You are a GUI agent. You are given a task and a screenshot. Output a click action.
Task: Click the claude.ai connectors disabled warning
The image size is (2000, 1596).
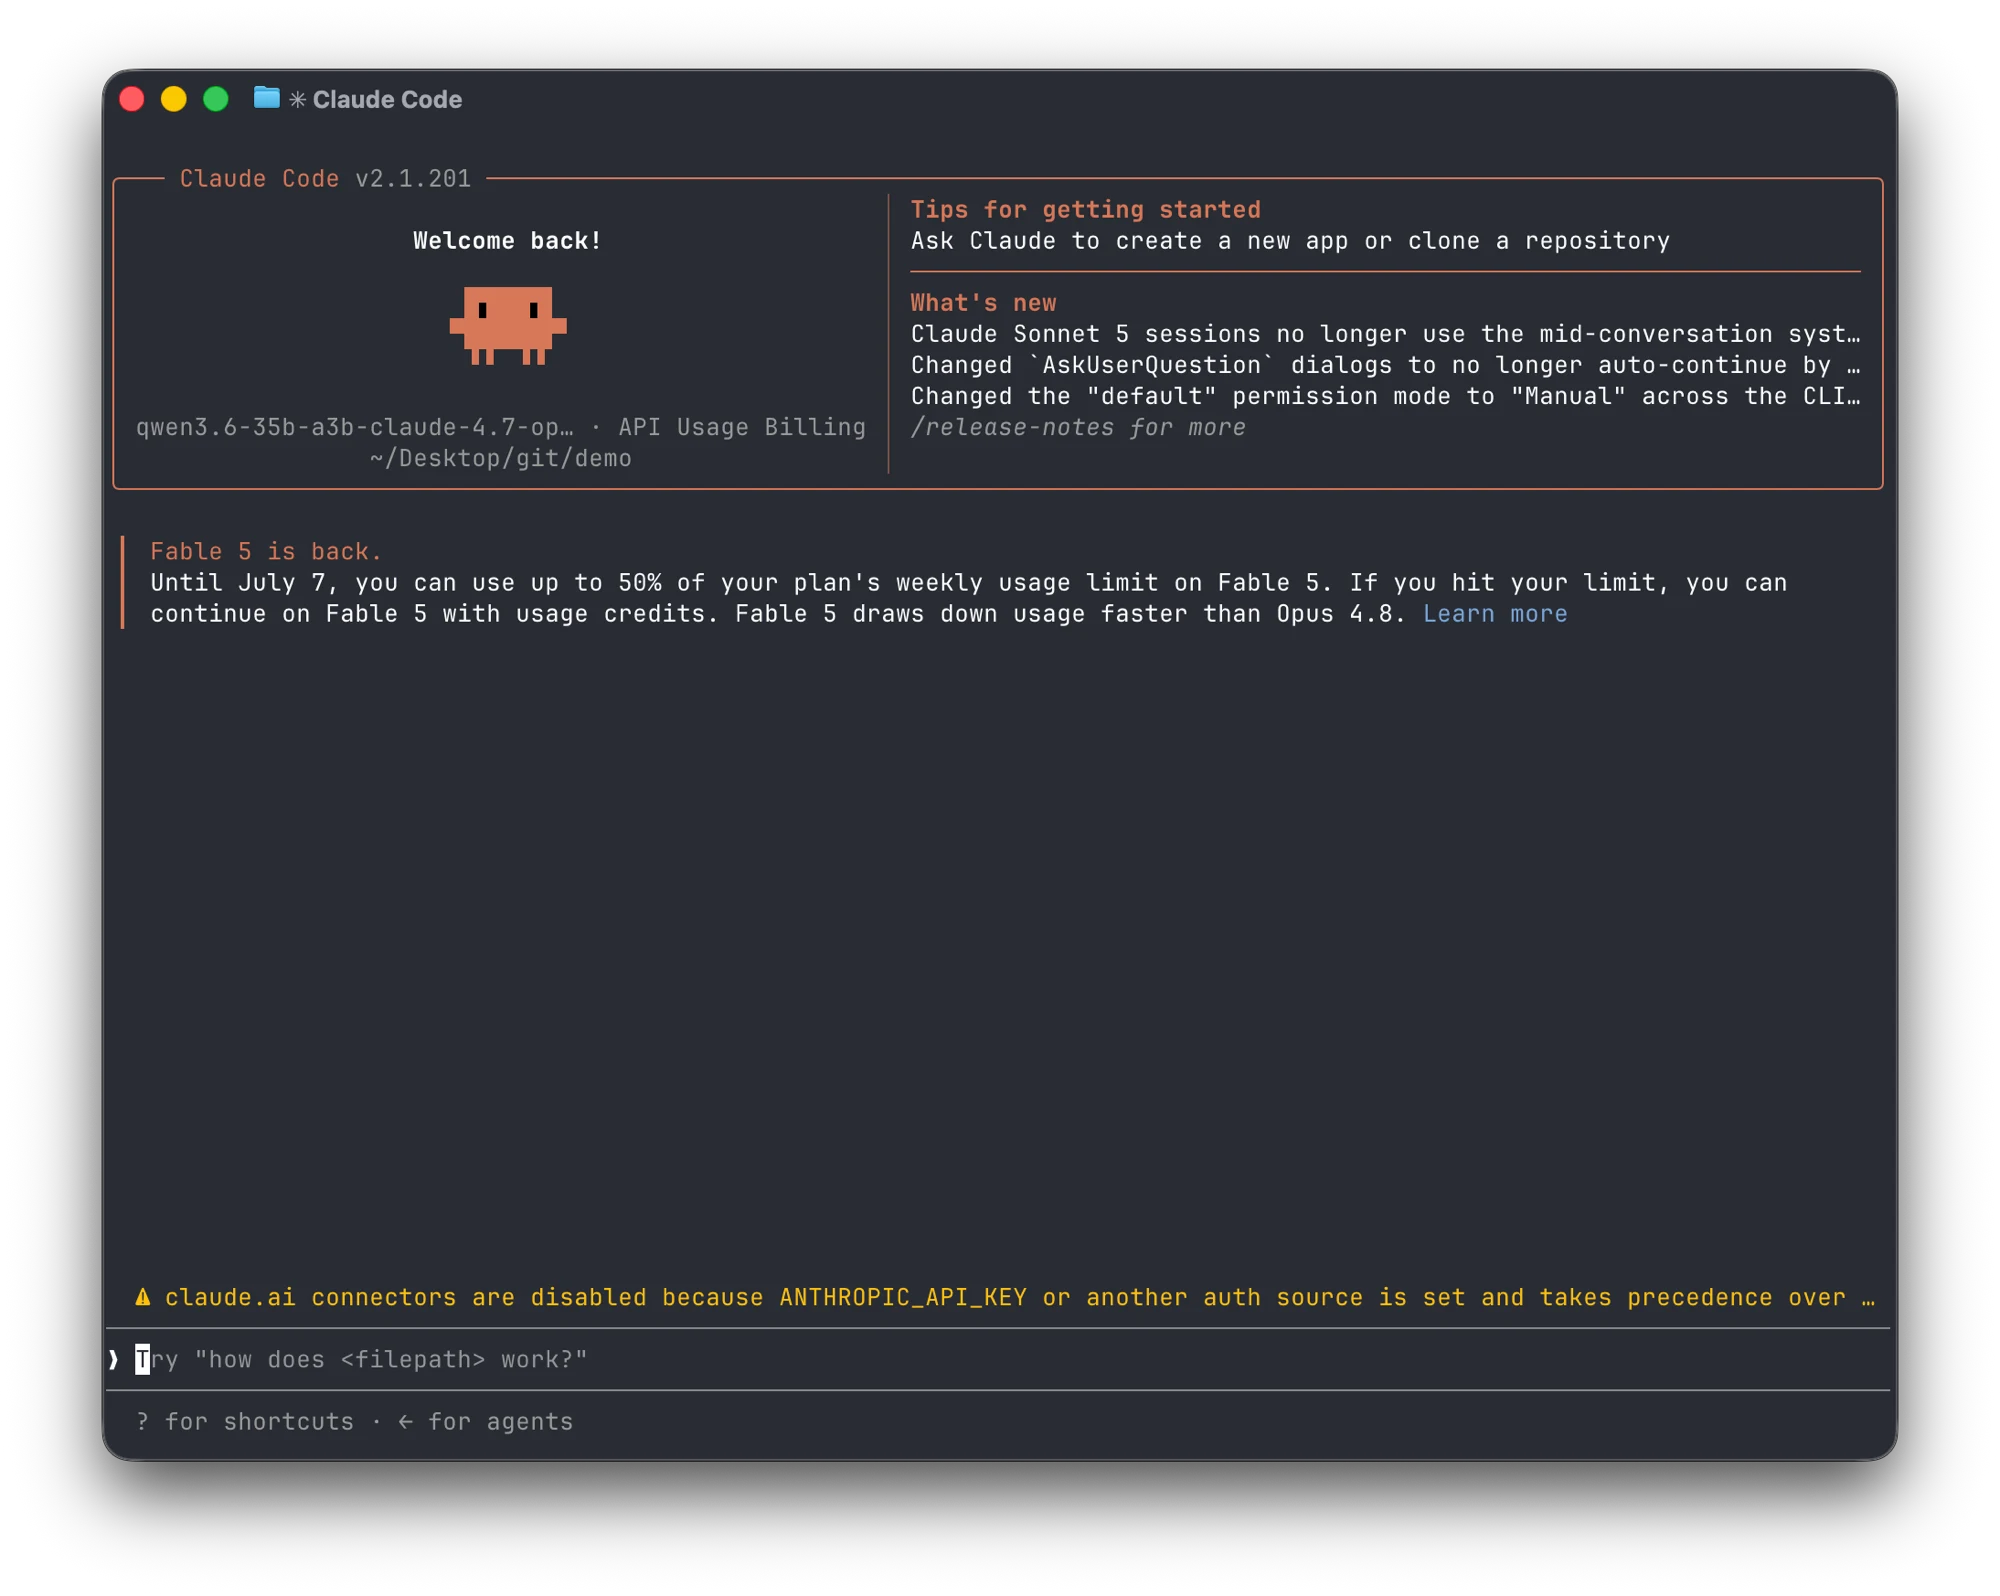1005,1297
